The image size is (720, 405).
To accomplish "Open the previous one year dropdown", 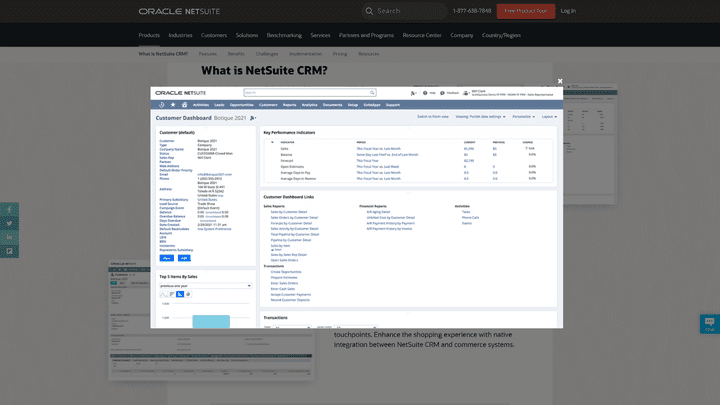I will coord(205,286).
